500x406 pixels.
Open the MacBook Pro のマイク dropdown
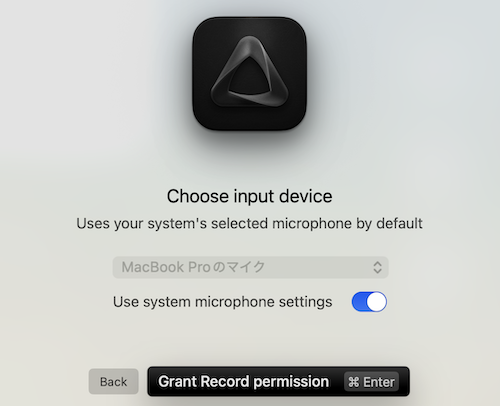point(250,267)
